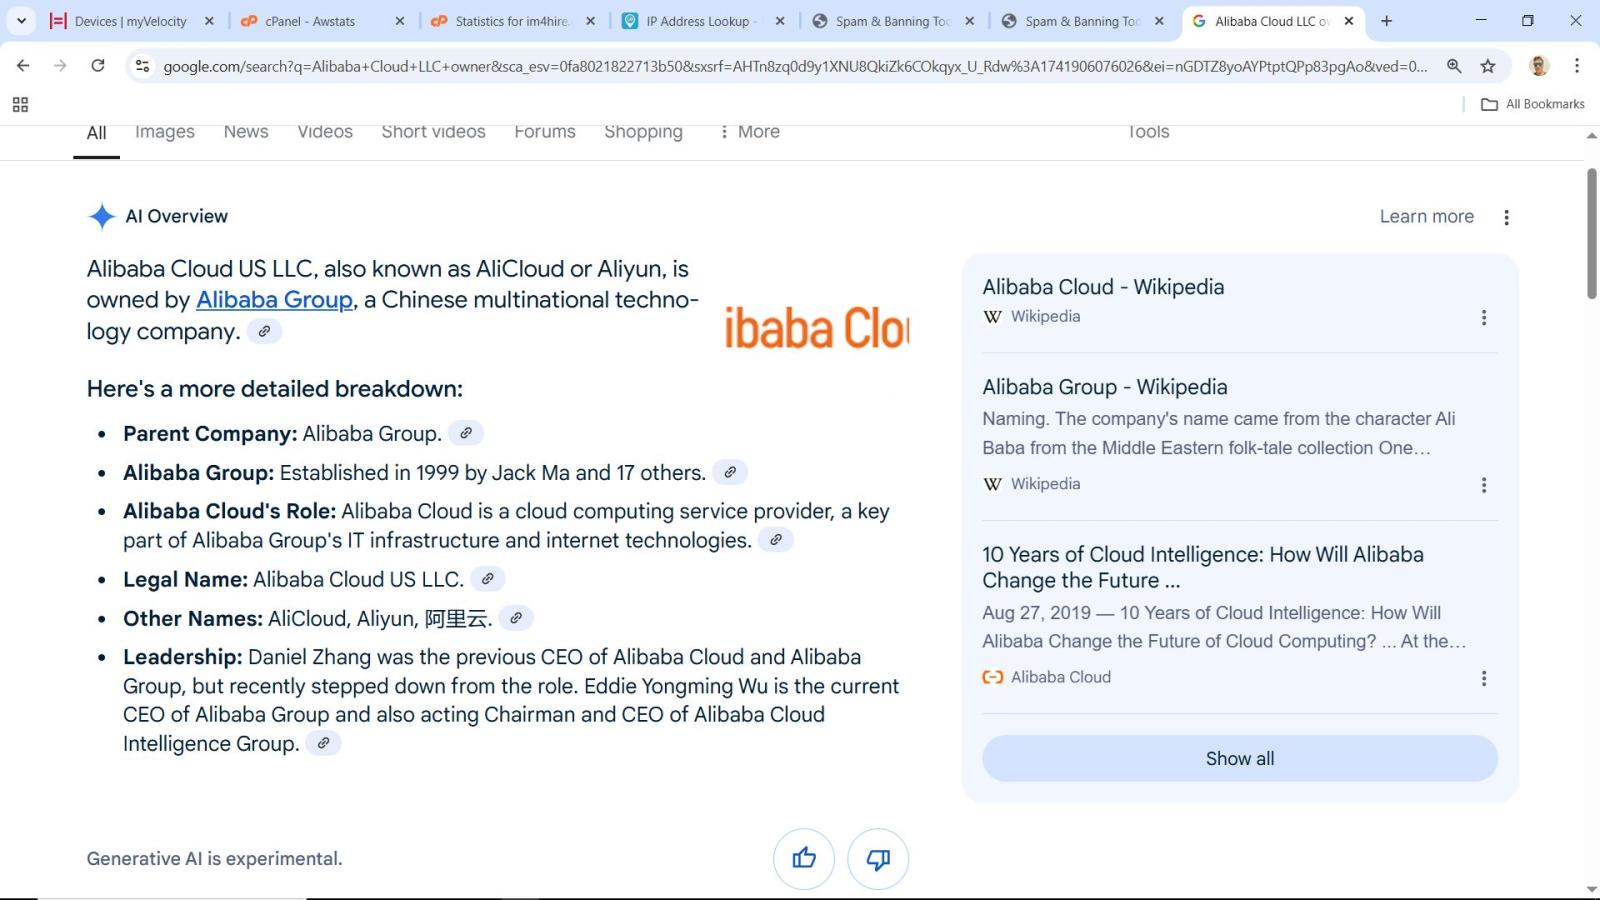The height and width of the screenshot is (900, 1600).
Task: Open the source link icon after Parent Company
Action: coord(465,433)
